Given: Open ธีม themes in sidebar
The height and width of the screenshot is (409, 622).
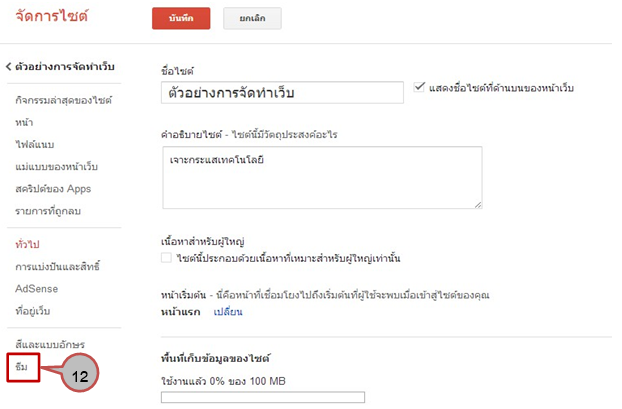Looking at the screenshot, I should [x=21, y=367].
